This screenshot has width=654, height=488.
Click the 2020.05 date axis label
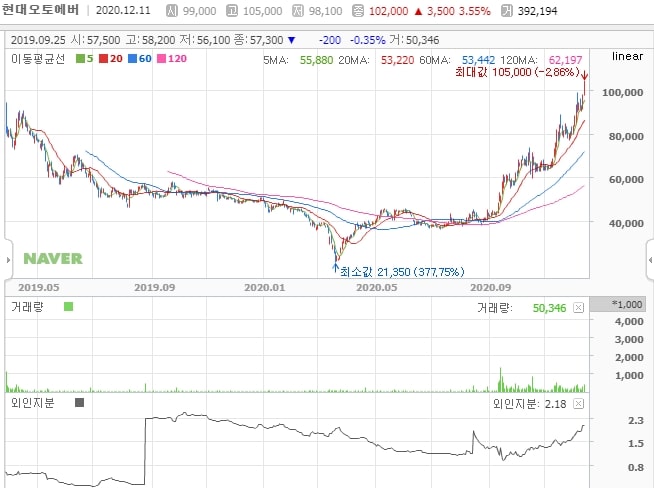point(377,287)
